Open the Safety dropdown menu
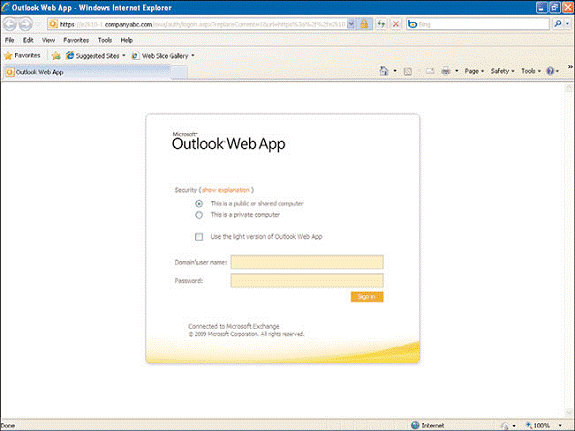575x431 pixels. 502,71
